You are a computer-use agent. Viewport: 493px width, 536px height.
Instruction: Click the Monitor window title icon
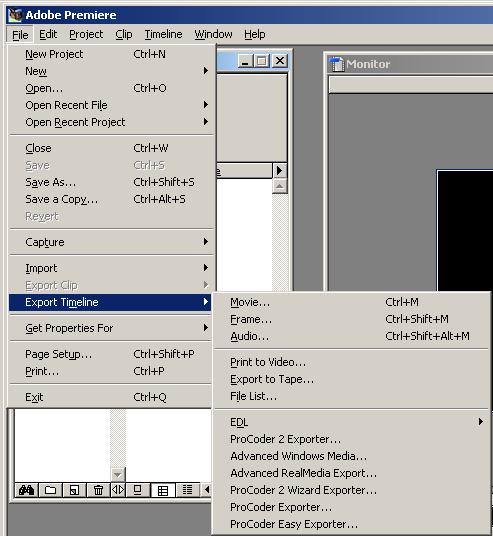coord(336,64)
